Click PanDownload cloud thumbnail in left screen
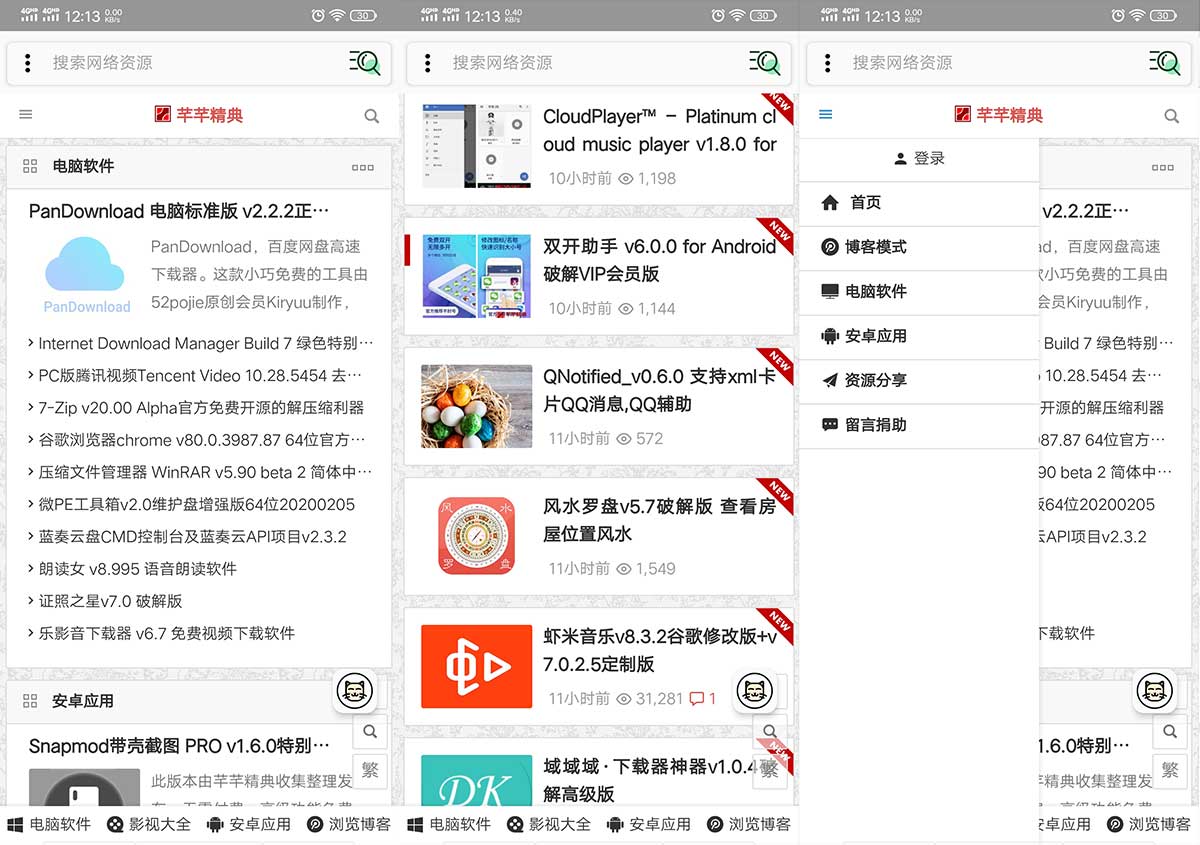The image size is (1200, 845). pos(86,275)
